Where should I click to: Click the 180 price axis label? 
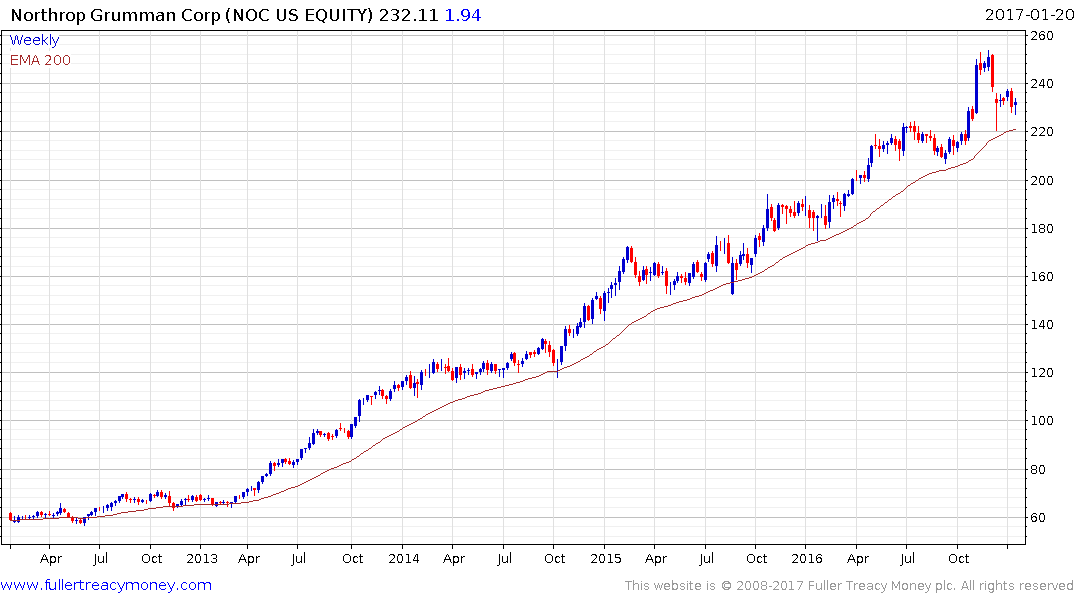[1042, 228]
